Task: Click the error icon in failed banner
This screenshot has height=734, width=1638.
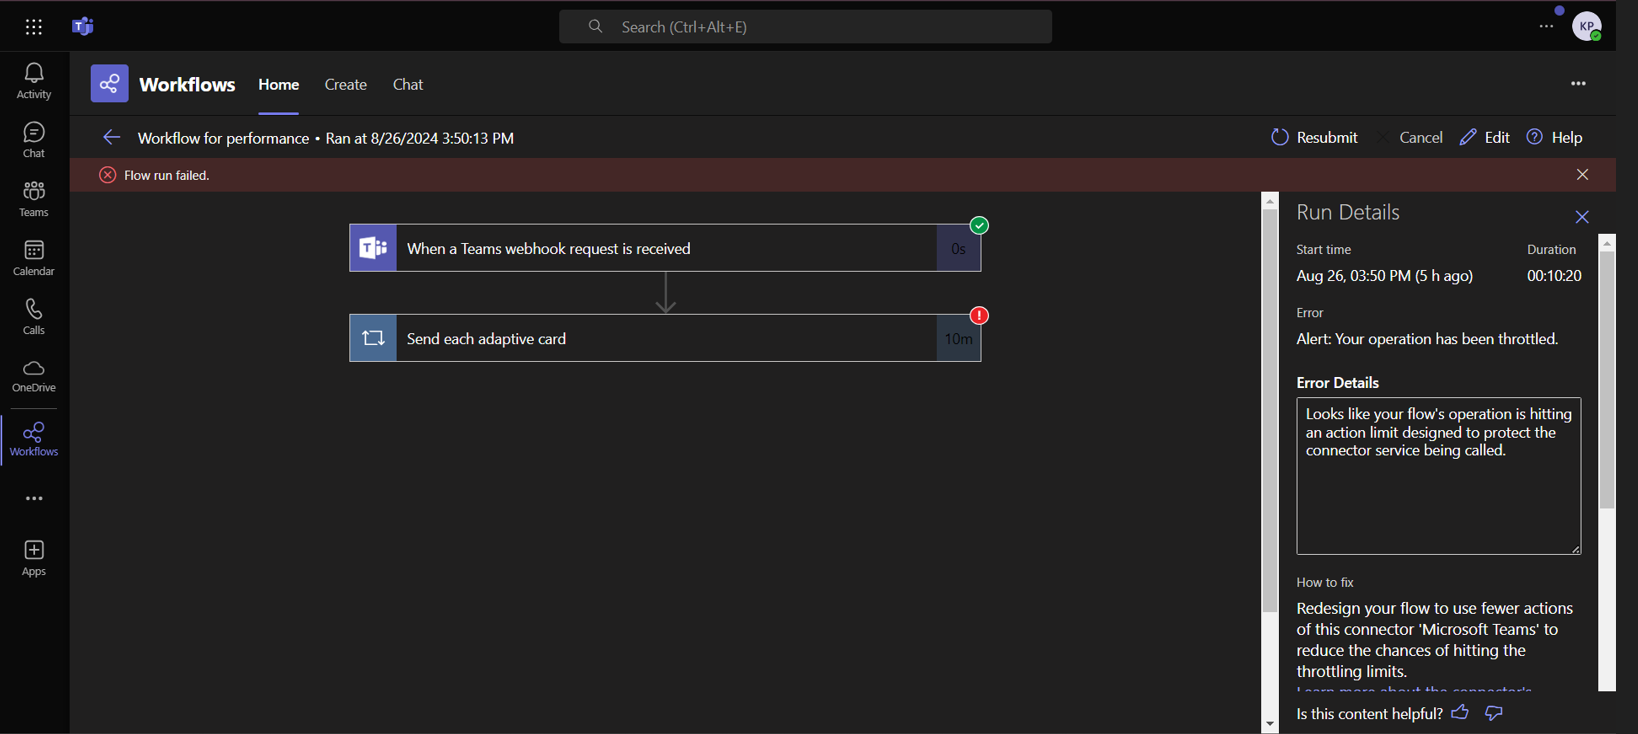Action: (x=108, y=175)
